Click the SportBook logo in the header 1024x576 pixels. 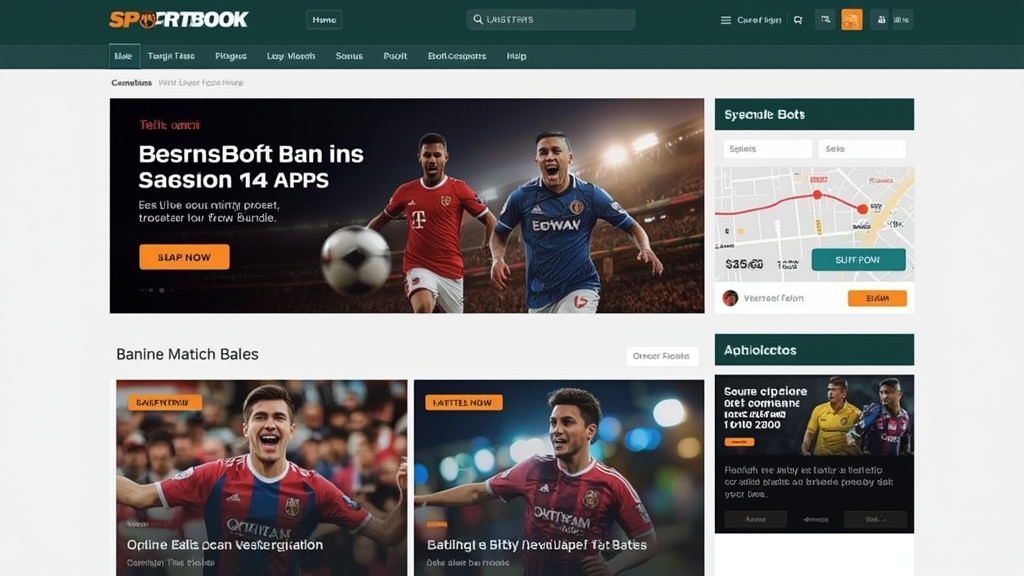coord(179,20)
